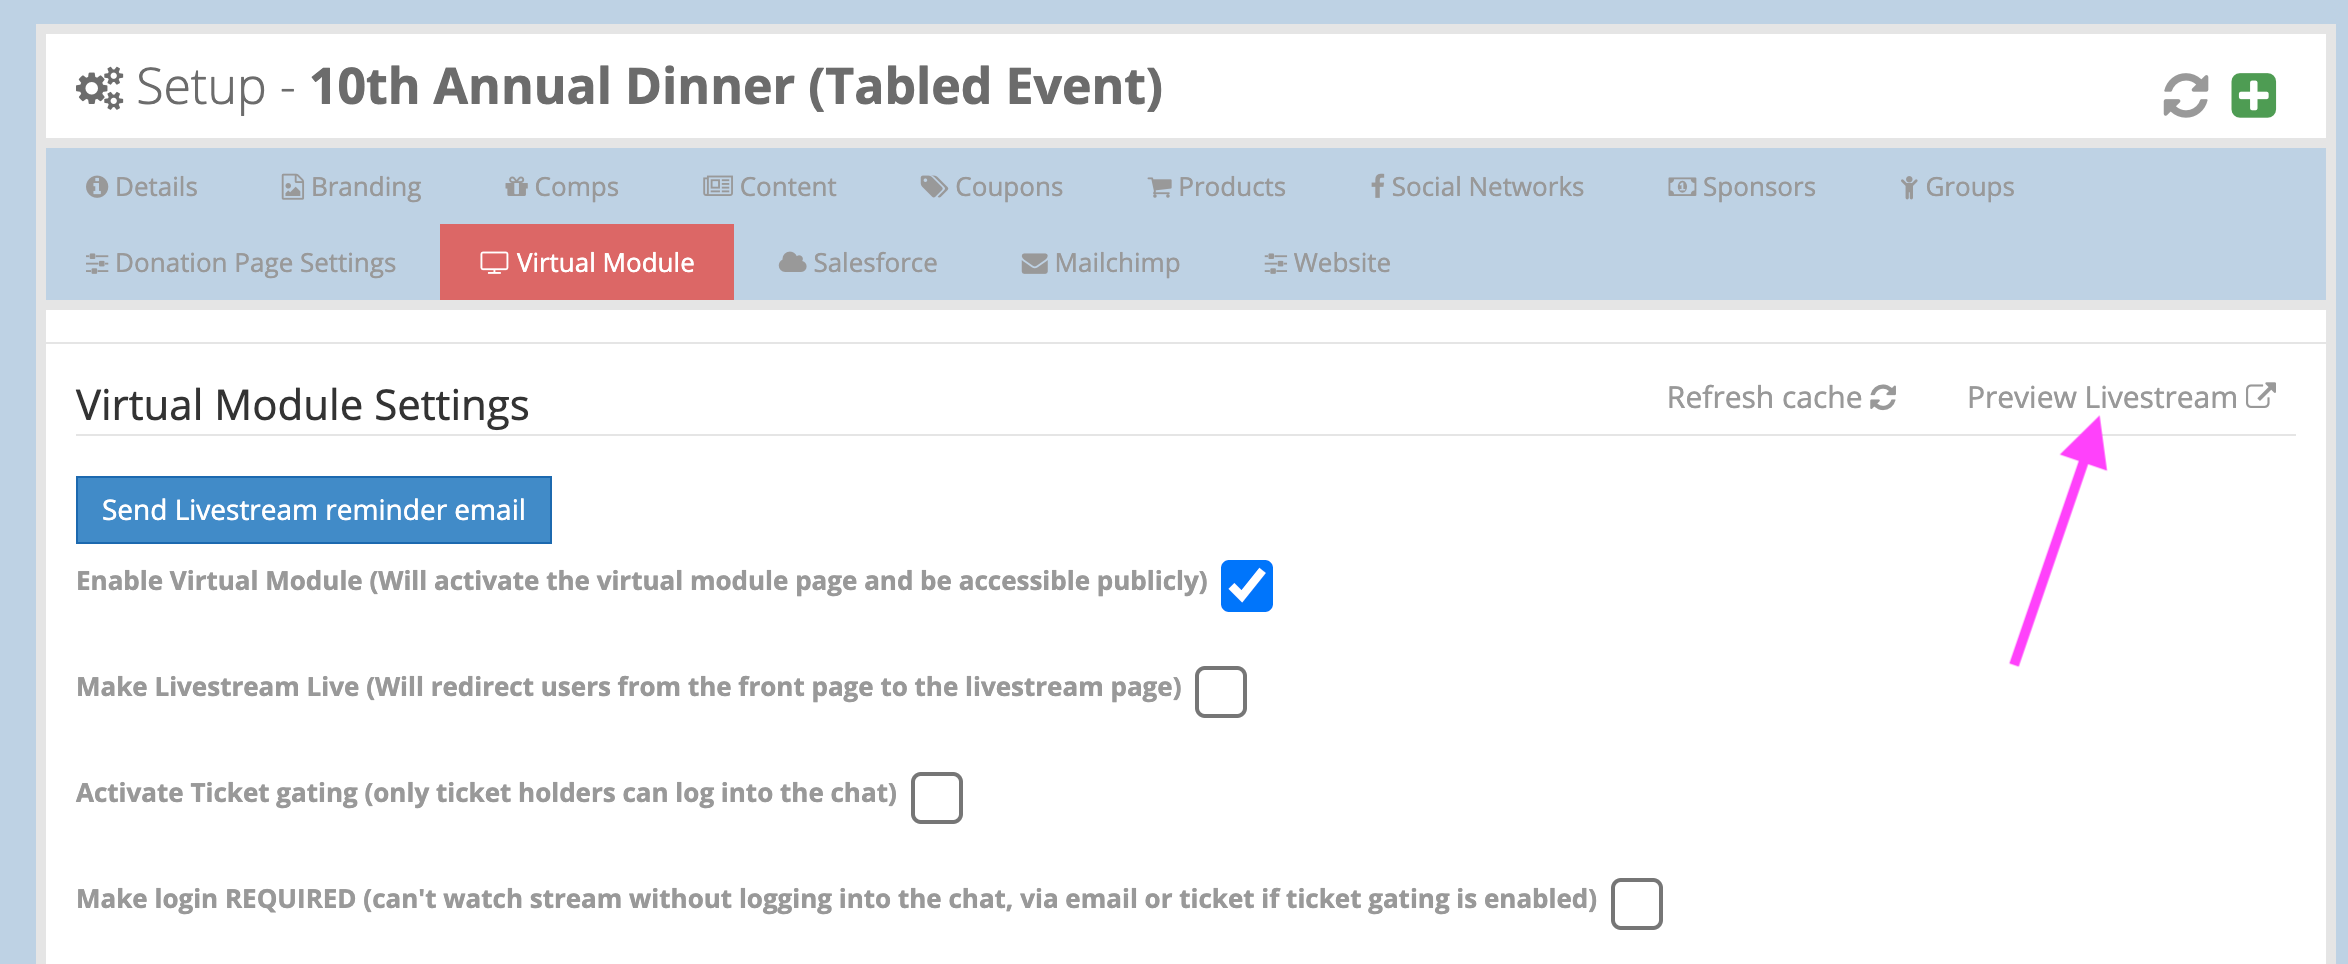Switch to the Branding tab
2348x964 pixels.
pyautogui.click(x=351, y=187)
